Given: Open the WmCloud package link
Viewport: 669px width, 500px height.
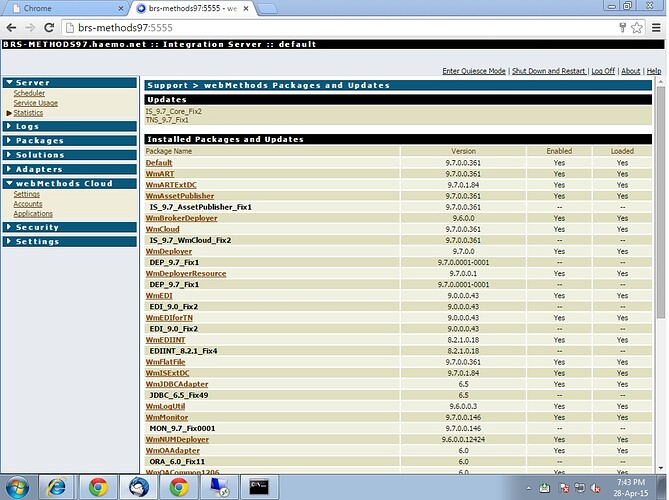Looking at the screenshot, I should tap(163, 229).
